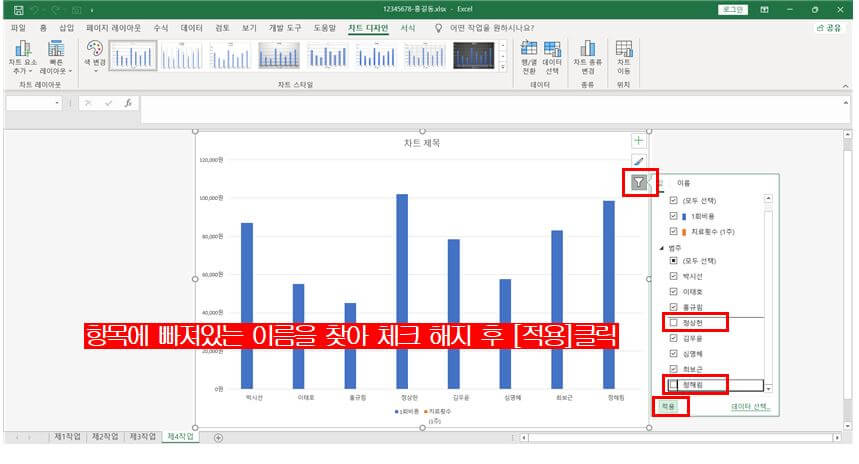The height and width of the screenshot is (464, 859).
Task: Click the 적용 (Apply) button
Action: pyautogui.click(x=668, y=406)
